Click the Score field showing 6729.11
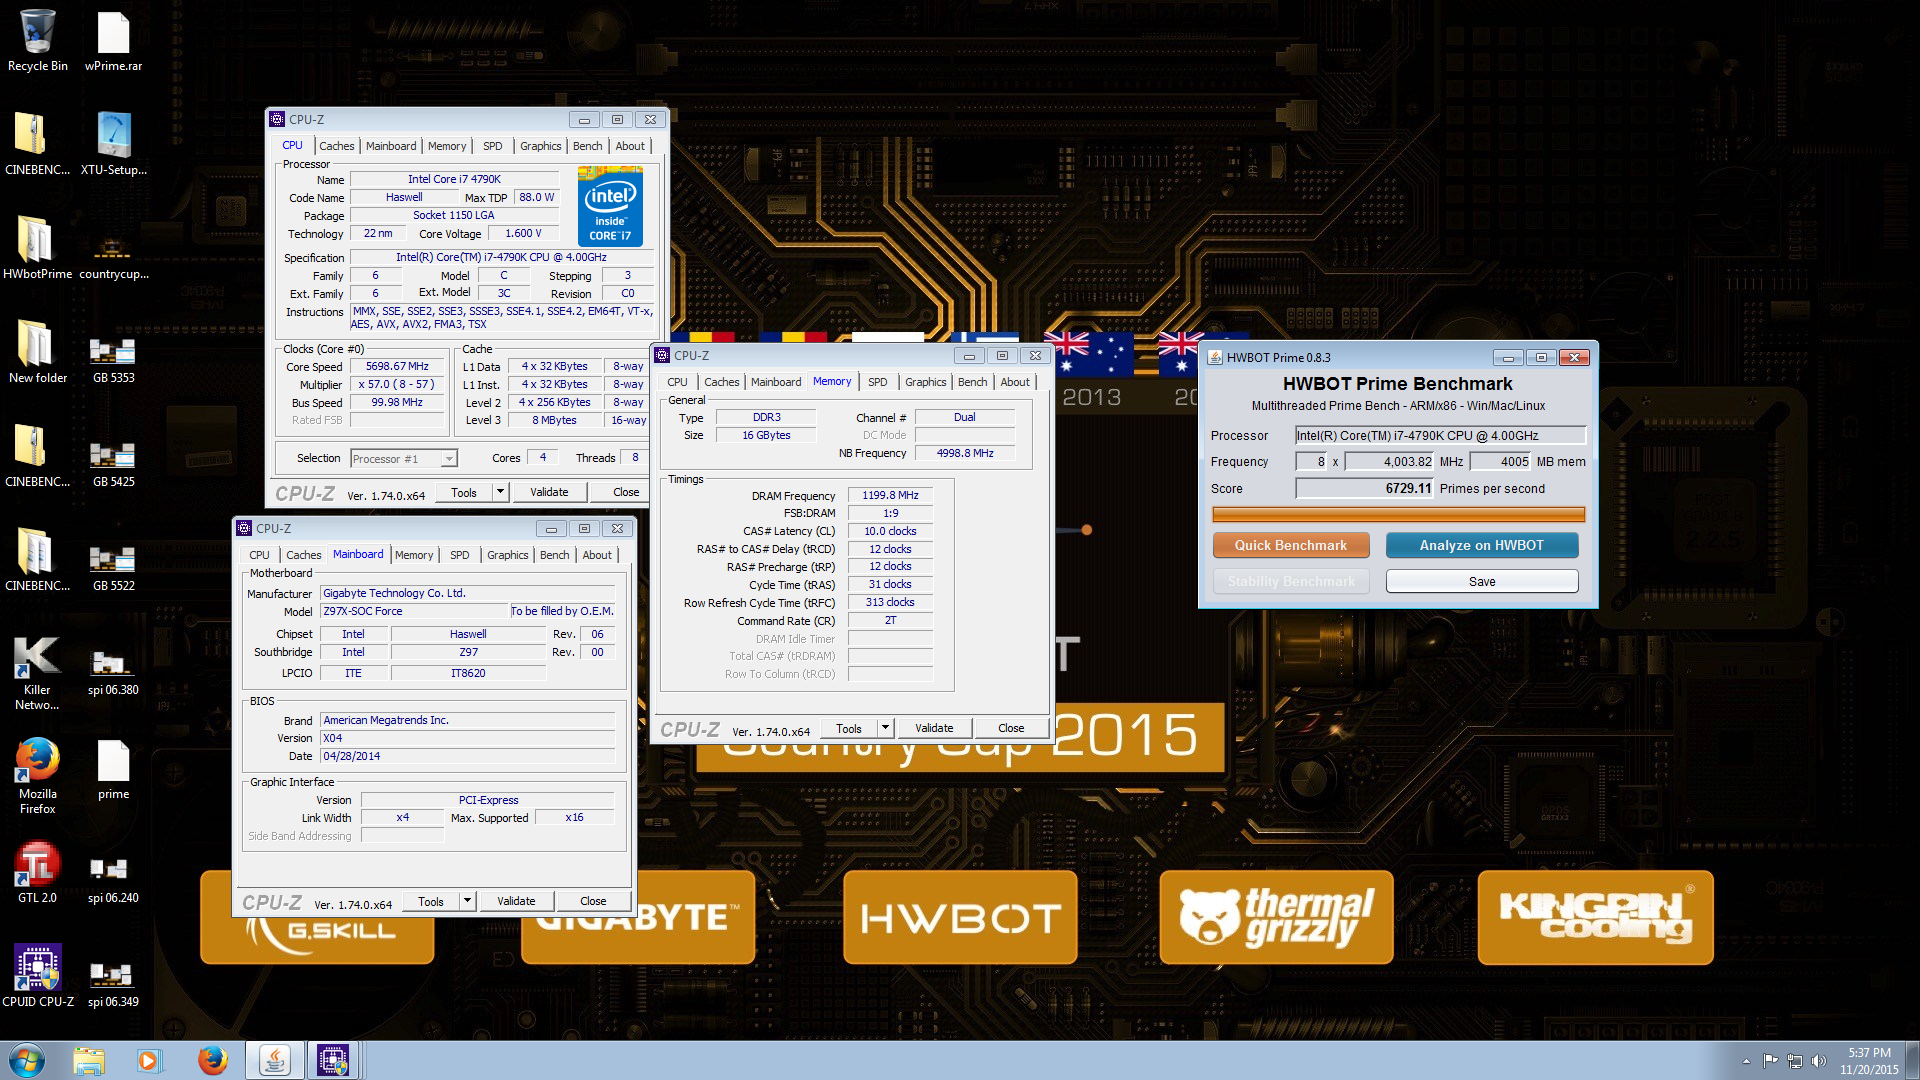 1365,488
